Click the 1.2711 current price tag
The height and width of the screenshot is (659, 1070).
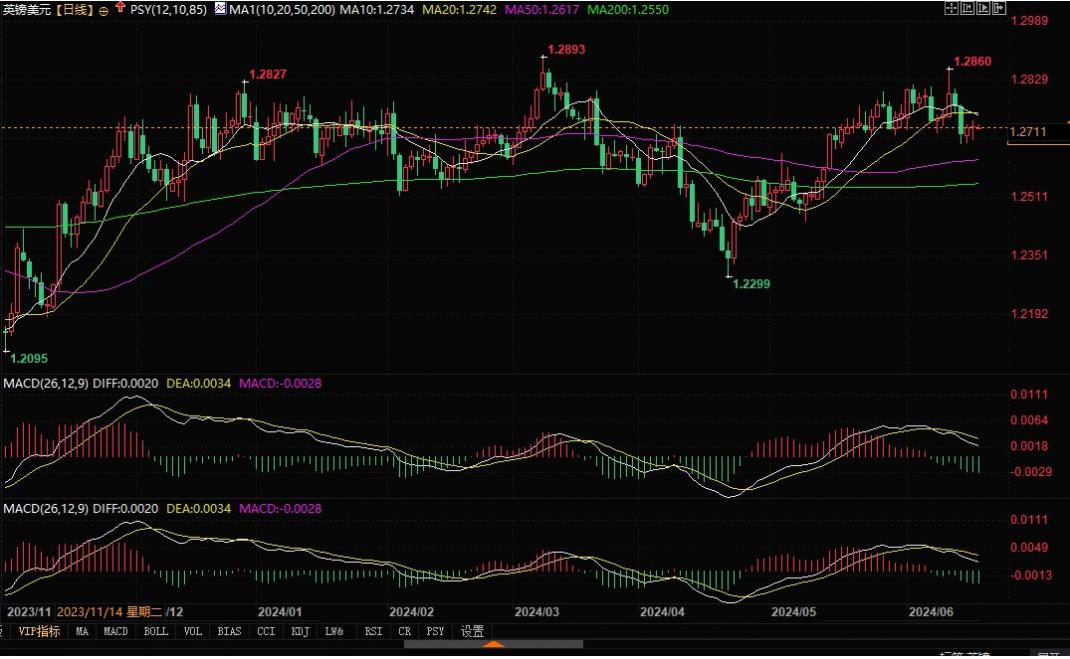1028,132
